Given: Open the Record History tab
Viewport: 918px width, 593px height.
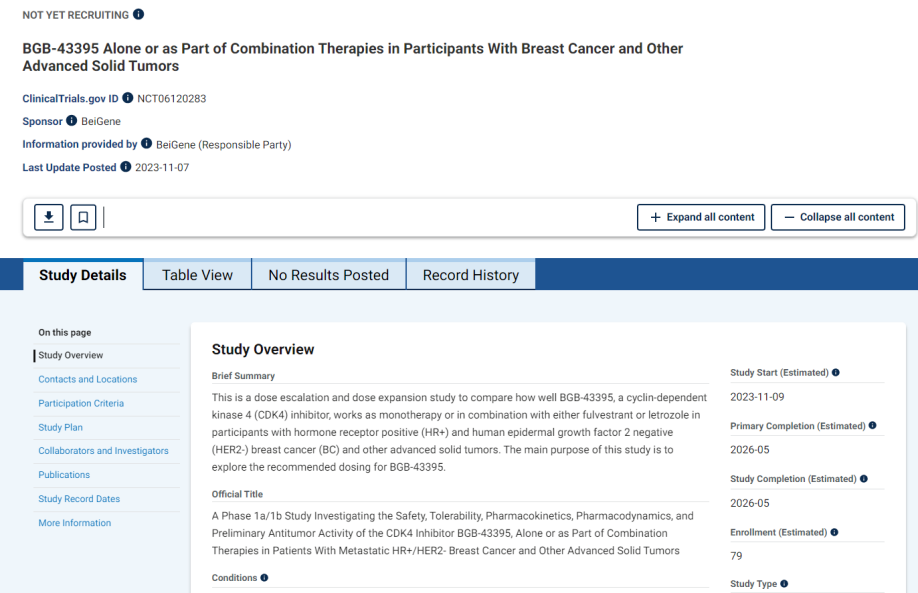Looking at the screenshot, I should pos(470,275).
